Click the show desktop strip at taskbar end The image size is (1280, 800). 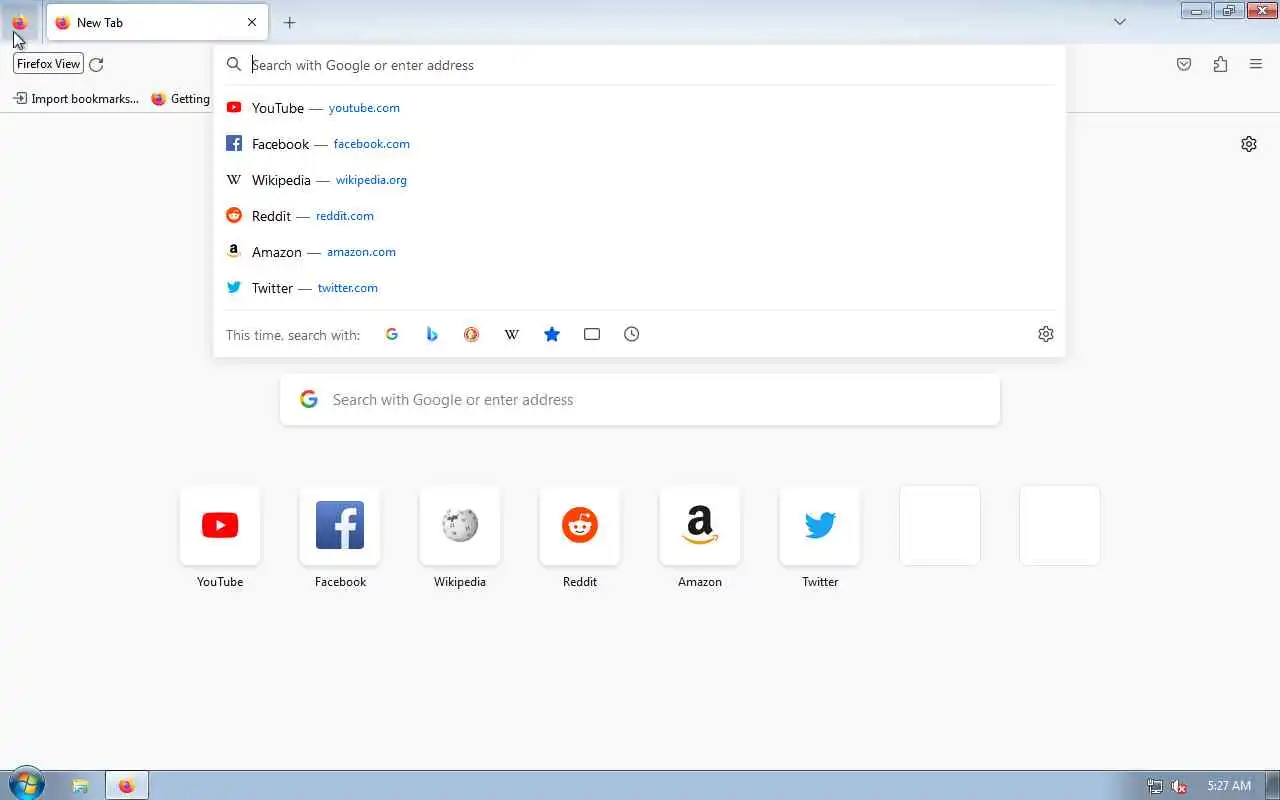[1272, 786]
